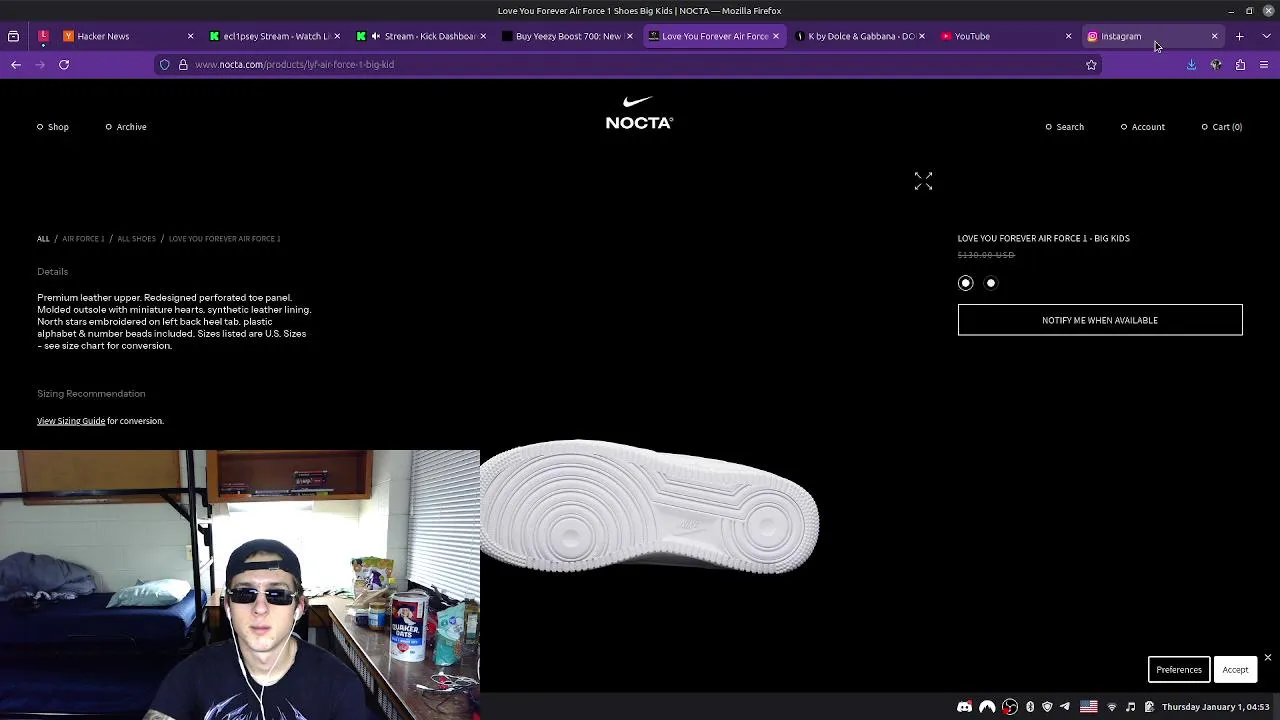Go back to previous page
The image size is (1280, 720).
point(16,64)
